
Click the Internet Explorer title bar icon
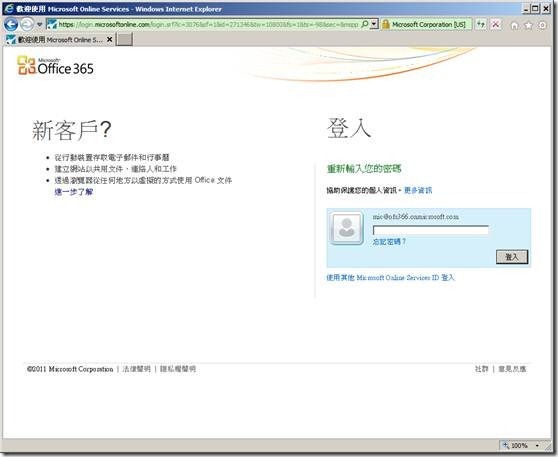click(9, 9)
